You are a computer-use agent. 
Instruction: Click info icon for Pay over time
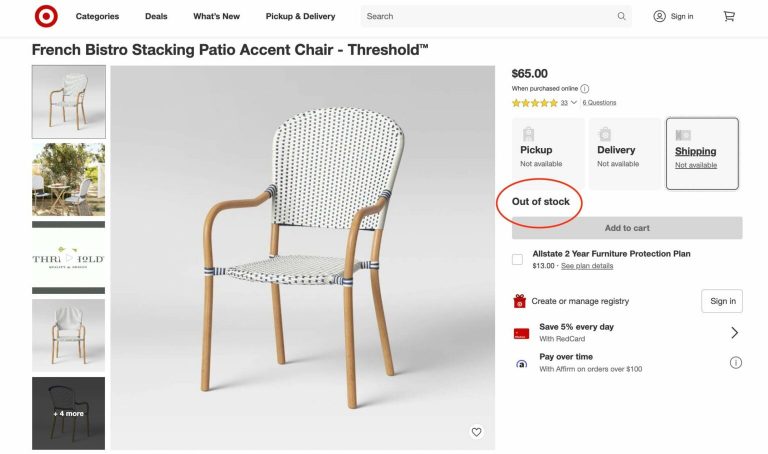[x=736, y=362]
